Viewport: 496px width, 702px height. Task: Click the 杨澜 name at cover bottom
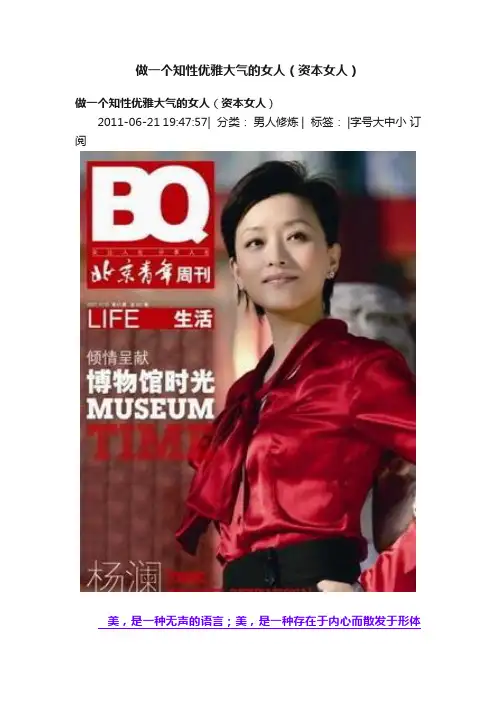(124, 576)
